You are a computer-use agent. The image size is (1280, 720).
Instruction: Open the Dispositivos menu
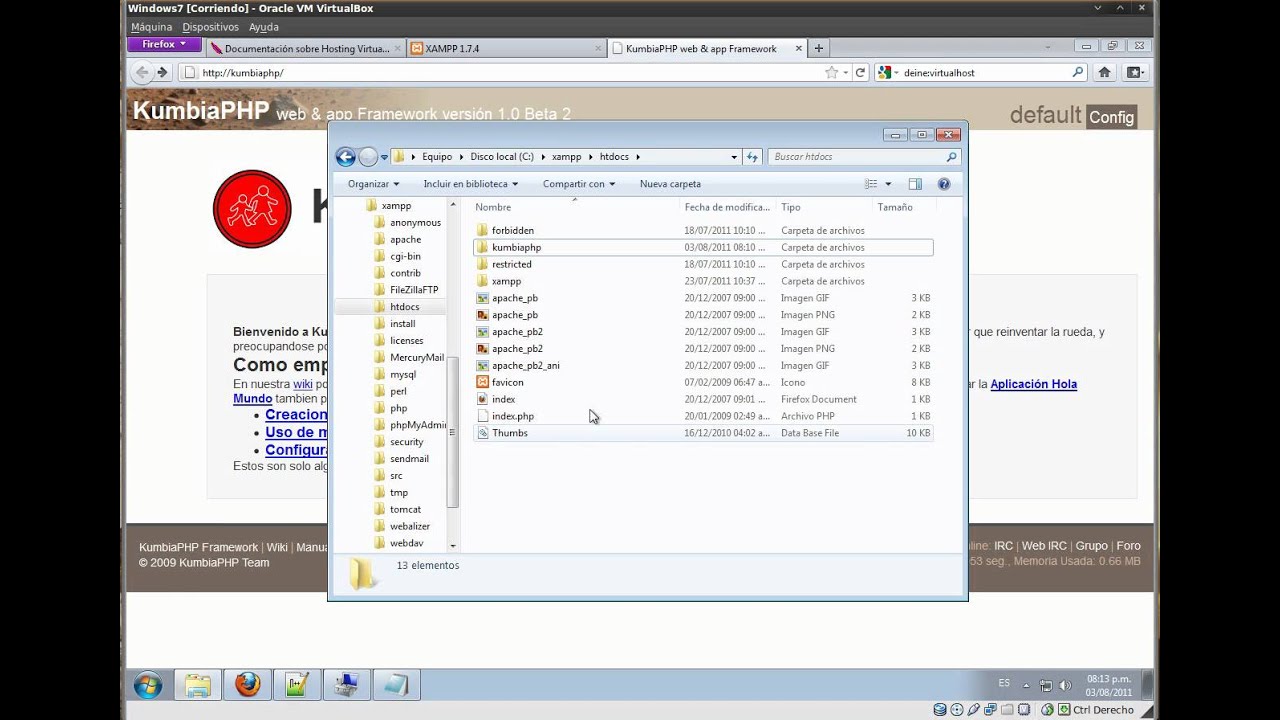210,27
